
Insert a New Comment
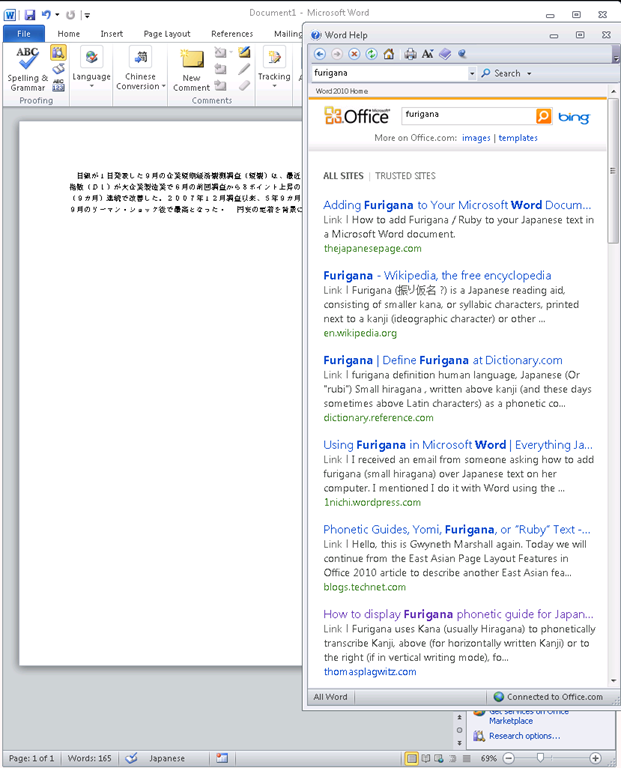pos(191,68)
